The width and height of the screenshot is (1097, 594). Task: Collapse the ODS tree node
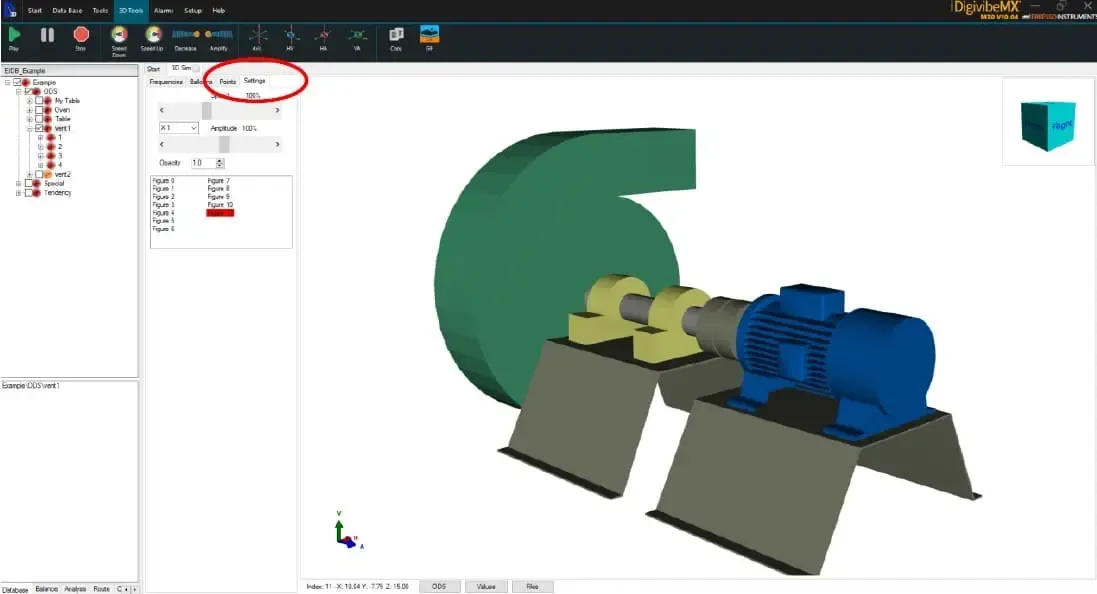(19, 92)
